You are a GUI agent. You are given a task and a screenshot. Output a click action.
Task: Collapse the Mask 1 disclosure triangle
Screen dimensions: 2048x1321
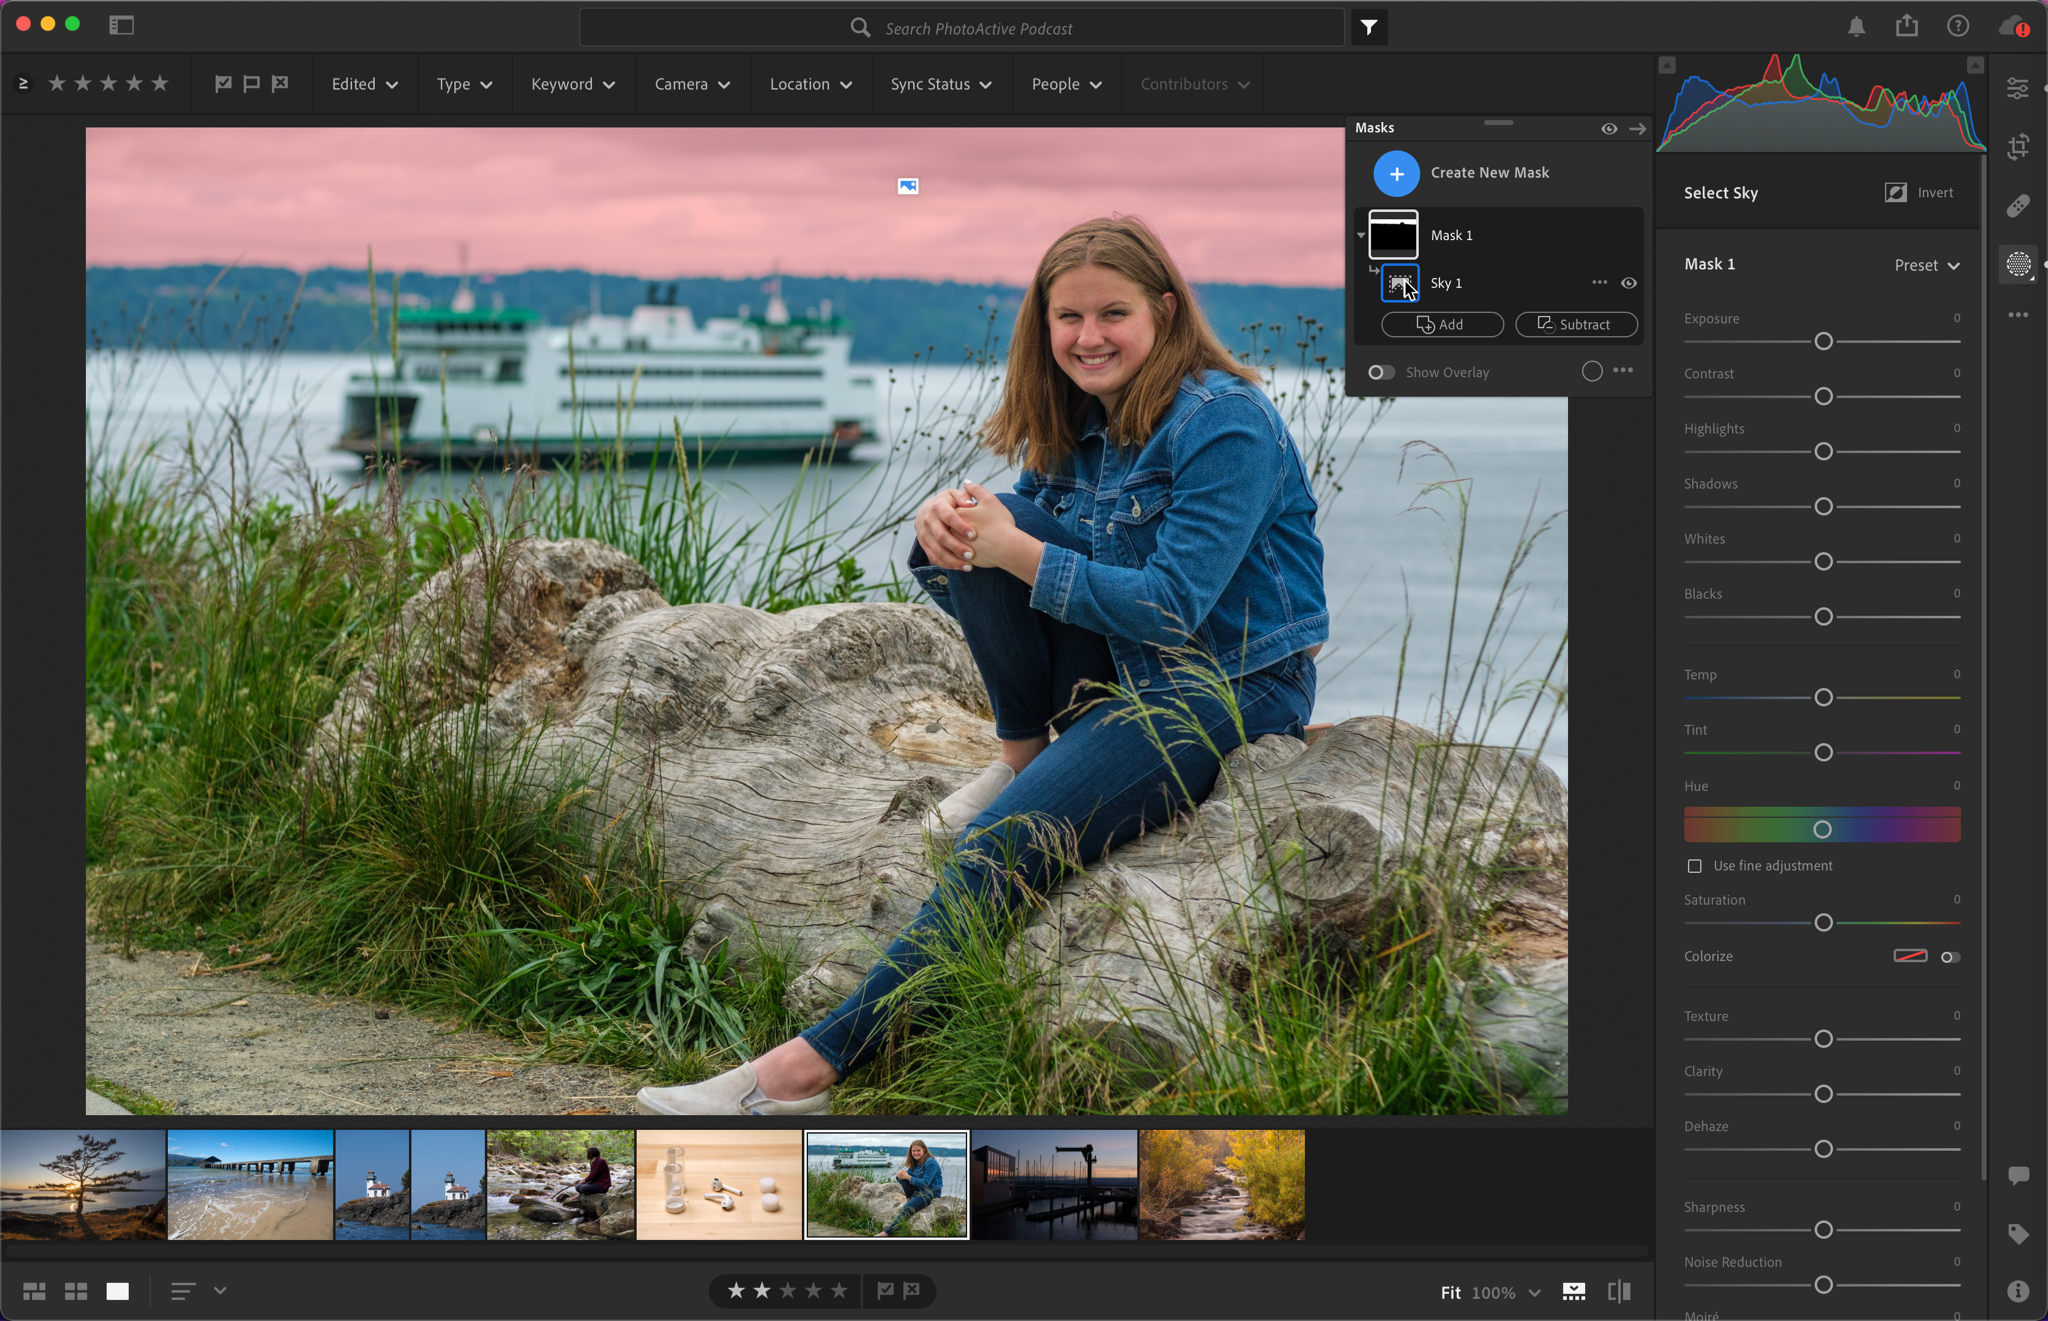click(1361, 236)
